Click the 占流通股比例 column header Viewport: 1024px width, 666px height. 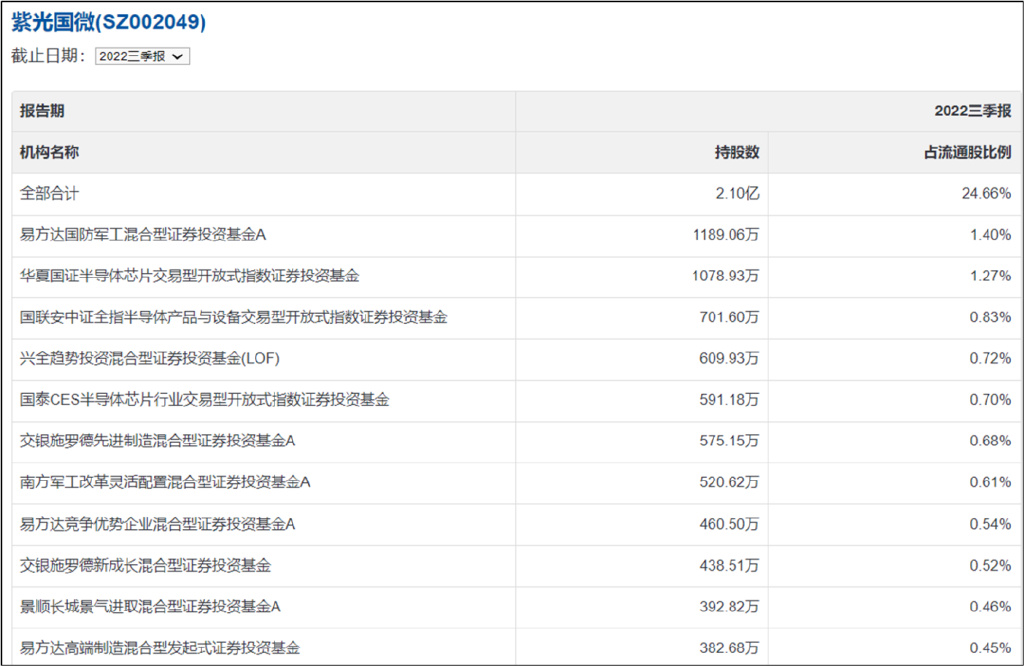click(966, 153)
